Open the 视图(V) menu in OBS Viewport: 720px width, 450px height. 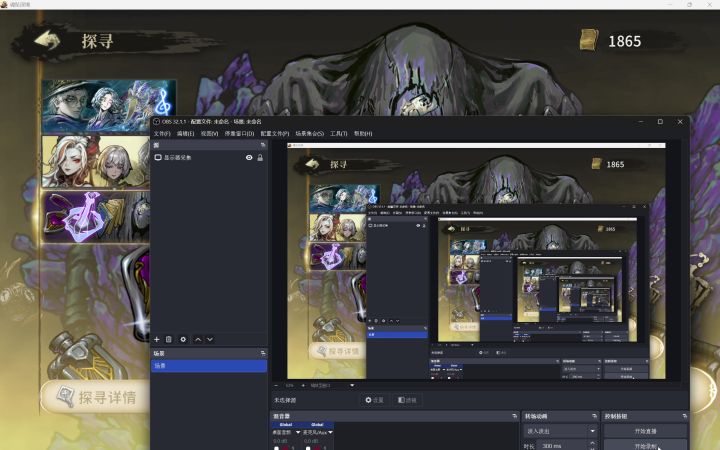(209, 134)
